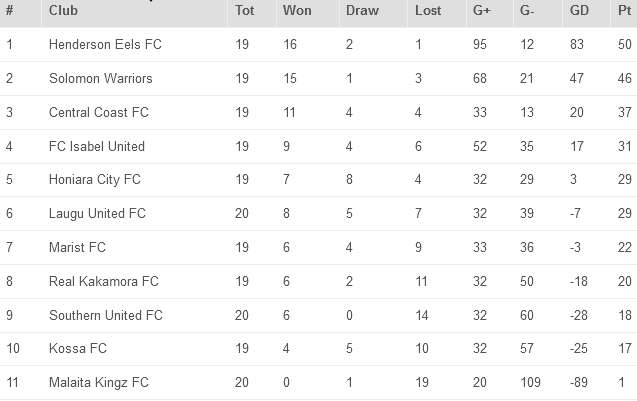Image resolution: width=637 pixels, height=401 pixels.
Task: Click the Henderson Eels FC club name
Action: click(x=105, y=45)
